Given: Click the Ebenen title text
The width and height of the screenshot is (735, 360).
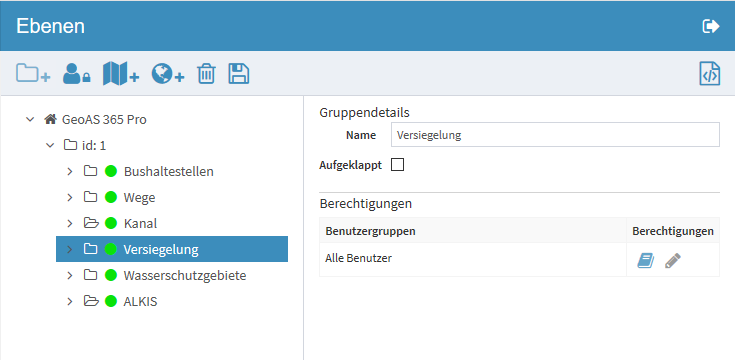Looking at the screenshot, I should coord(50,26).
